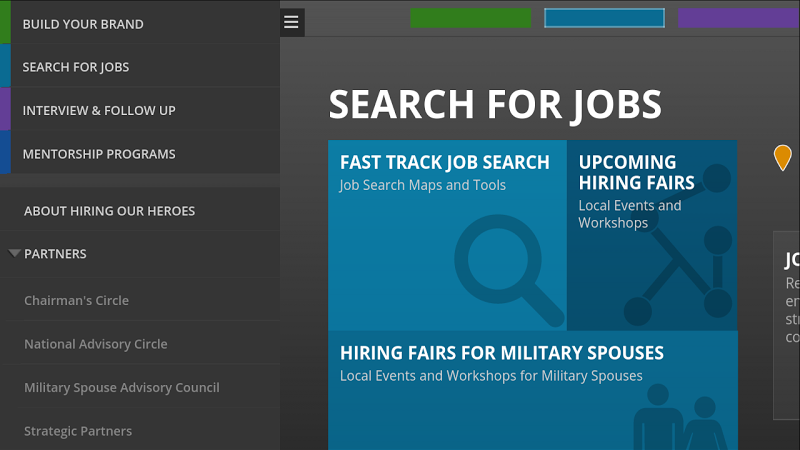Open Mentorship Programs menu item
The height and width of the screenshot is (450, 800).
pyautogui.click(x=140, y=154)
